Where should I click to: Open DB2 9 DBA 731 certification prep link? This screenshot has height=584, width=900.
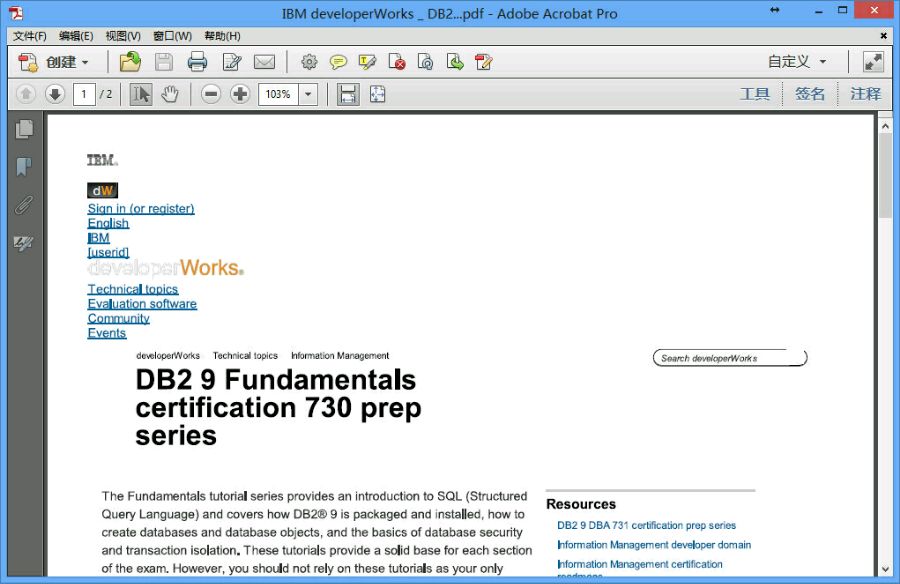[x=646, y=525]
